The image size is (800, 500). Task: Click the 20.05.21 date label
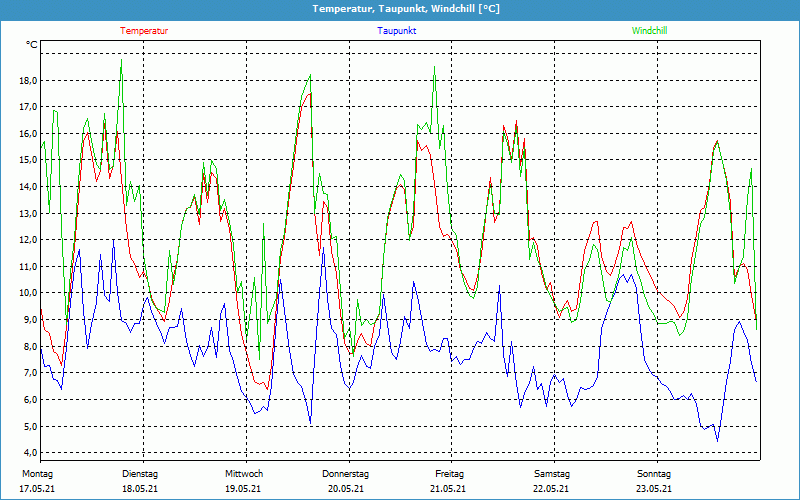click(346, 489)
